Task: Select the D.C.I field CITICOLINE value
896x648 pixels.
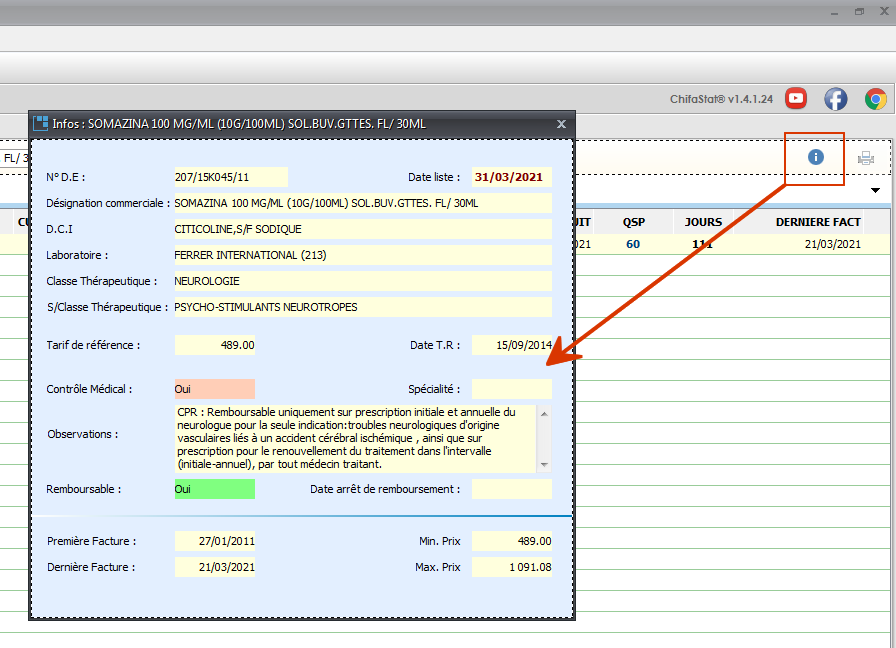Action: click(x=362, y=229)
